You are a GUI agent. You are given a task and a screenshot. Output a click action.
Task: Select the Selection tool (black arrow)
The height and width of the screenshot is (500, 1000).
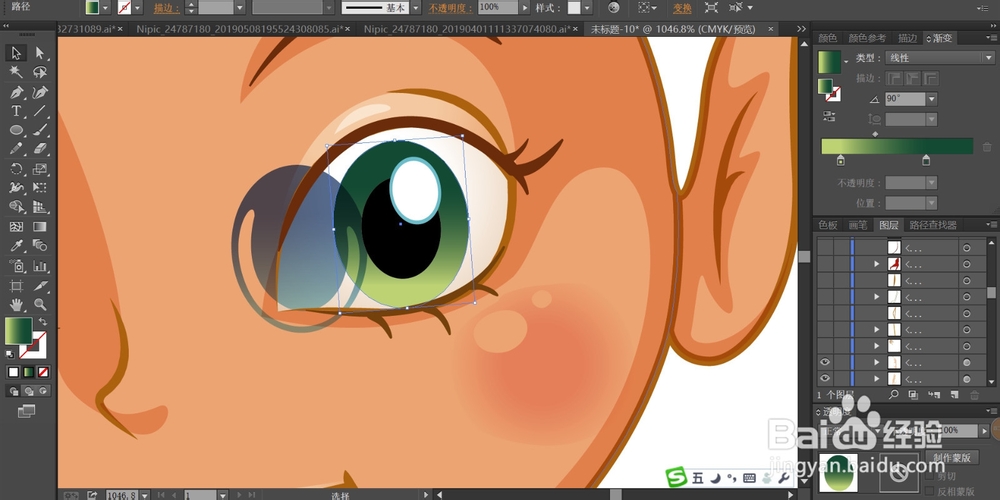coord(16,53)
